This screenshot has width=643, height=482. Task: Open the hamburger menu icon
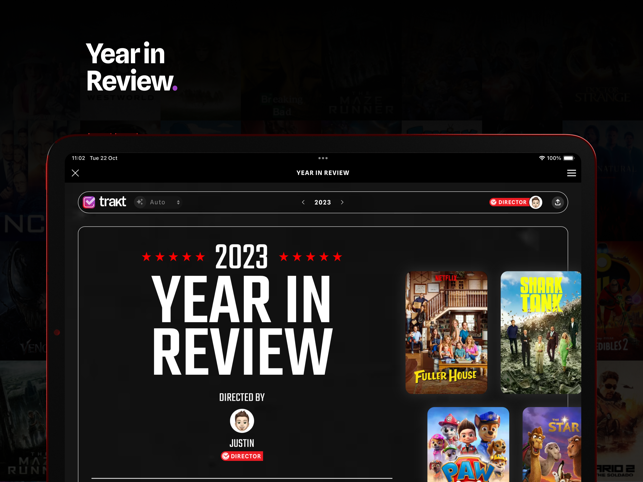pyautogui.click(x=571, y=173)
